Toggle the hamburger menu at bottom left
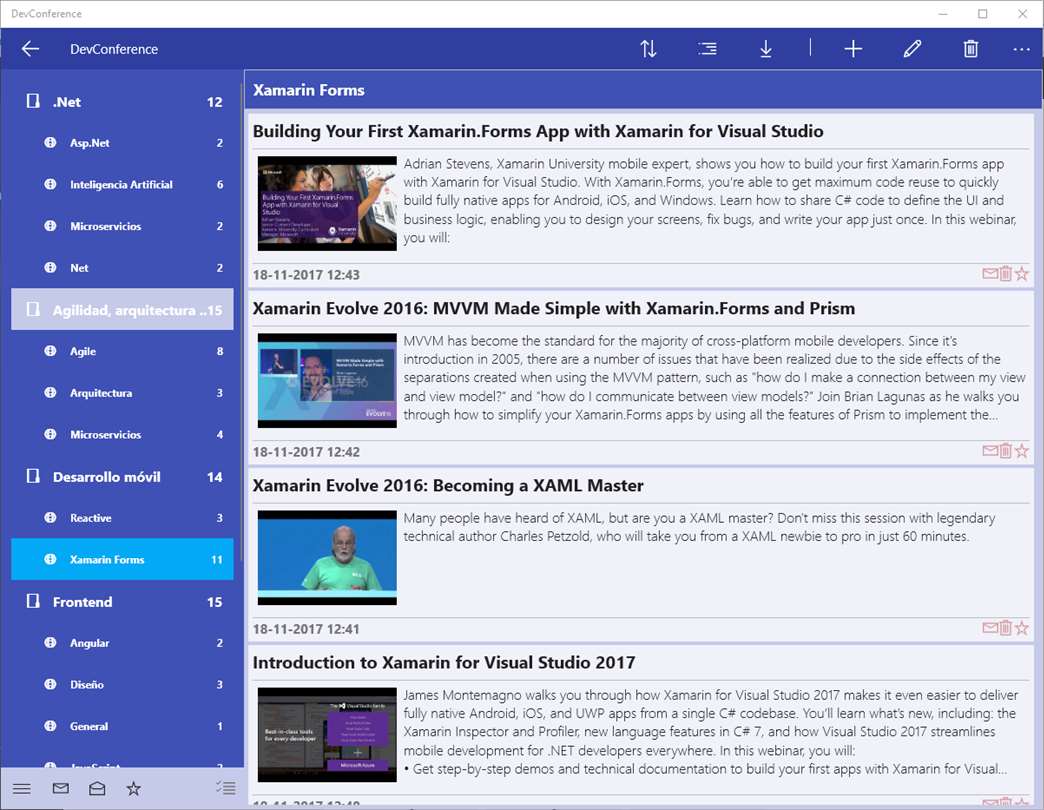1044x810 pixels. [x=22, y=789]
